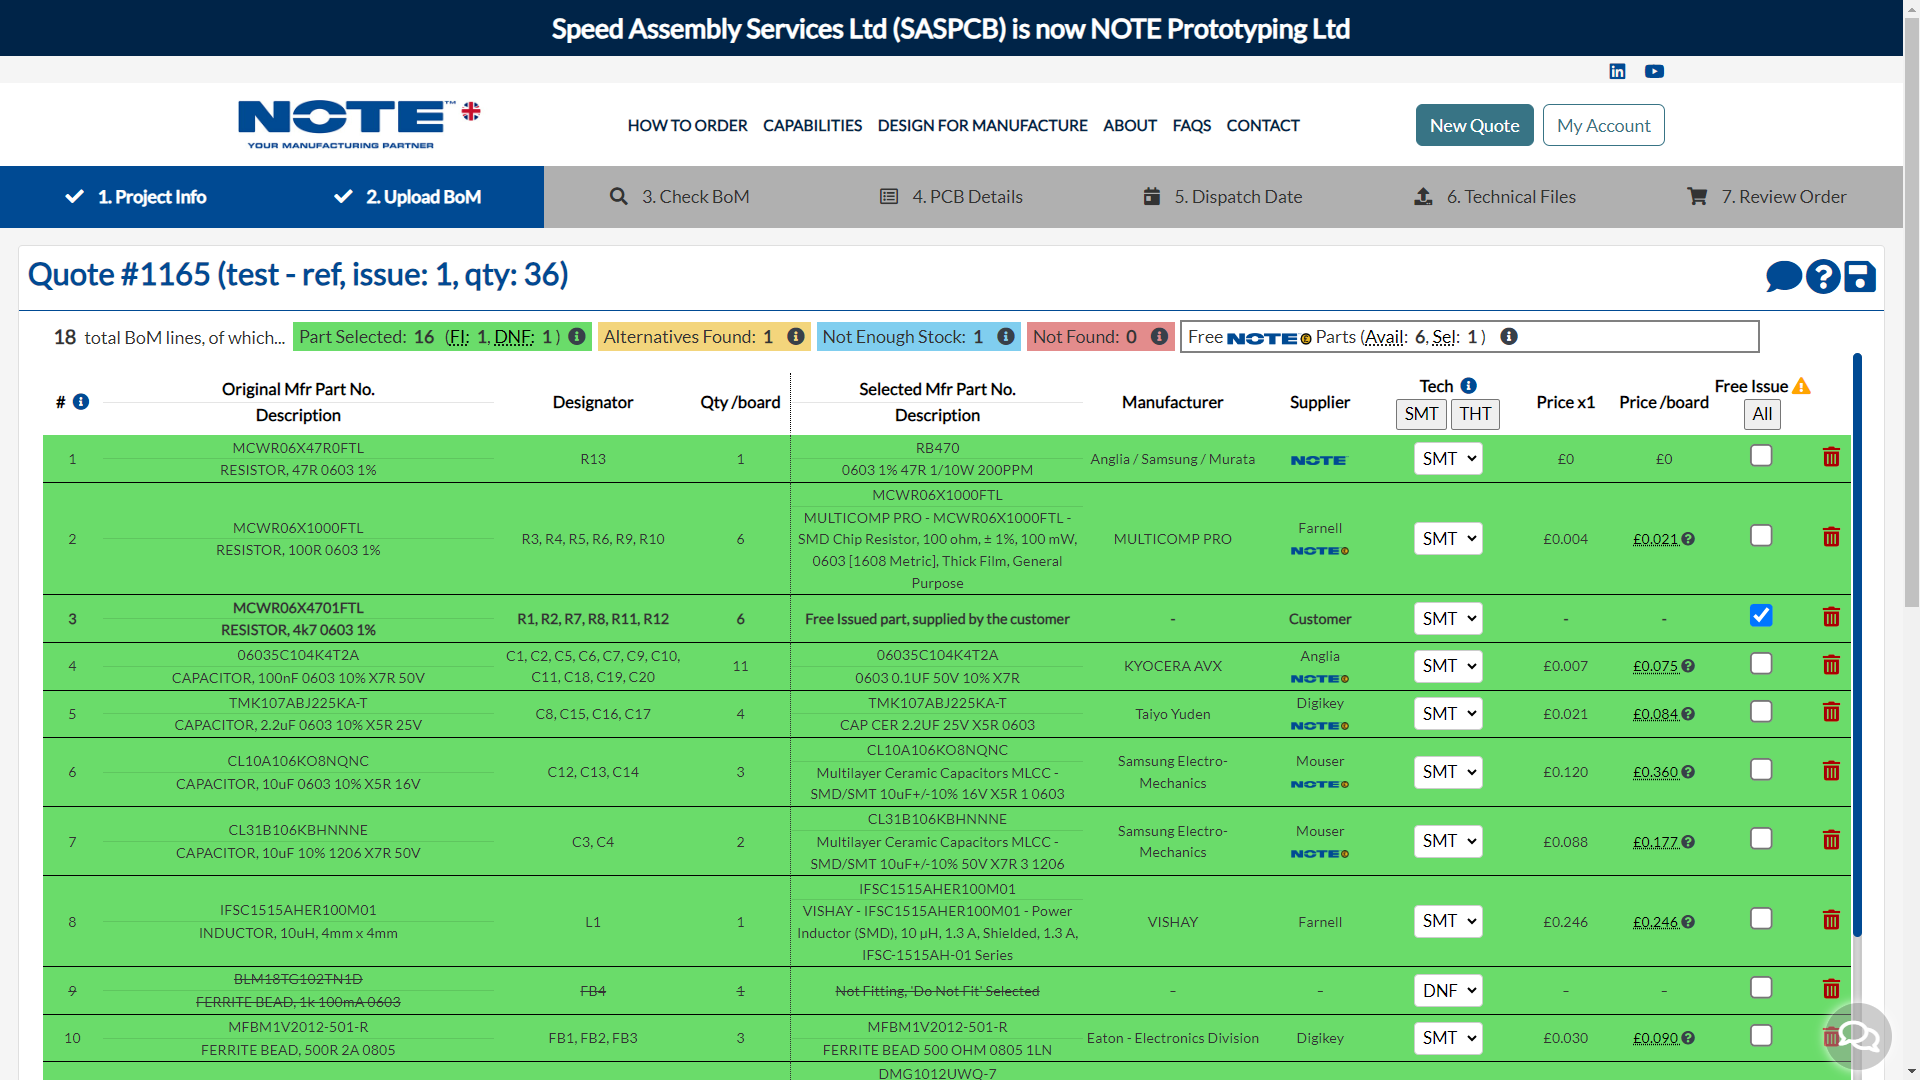Screen dimensions: 1920x1080
Task: Check Free Issue for the TMK107ABJ225KA-T capacitor
Action: 1761,710
